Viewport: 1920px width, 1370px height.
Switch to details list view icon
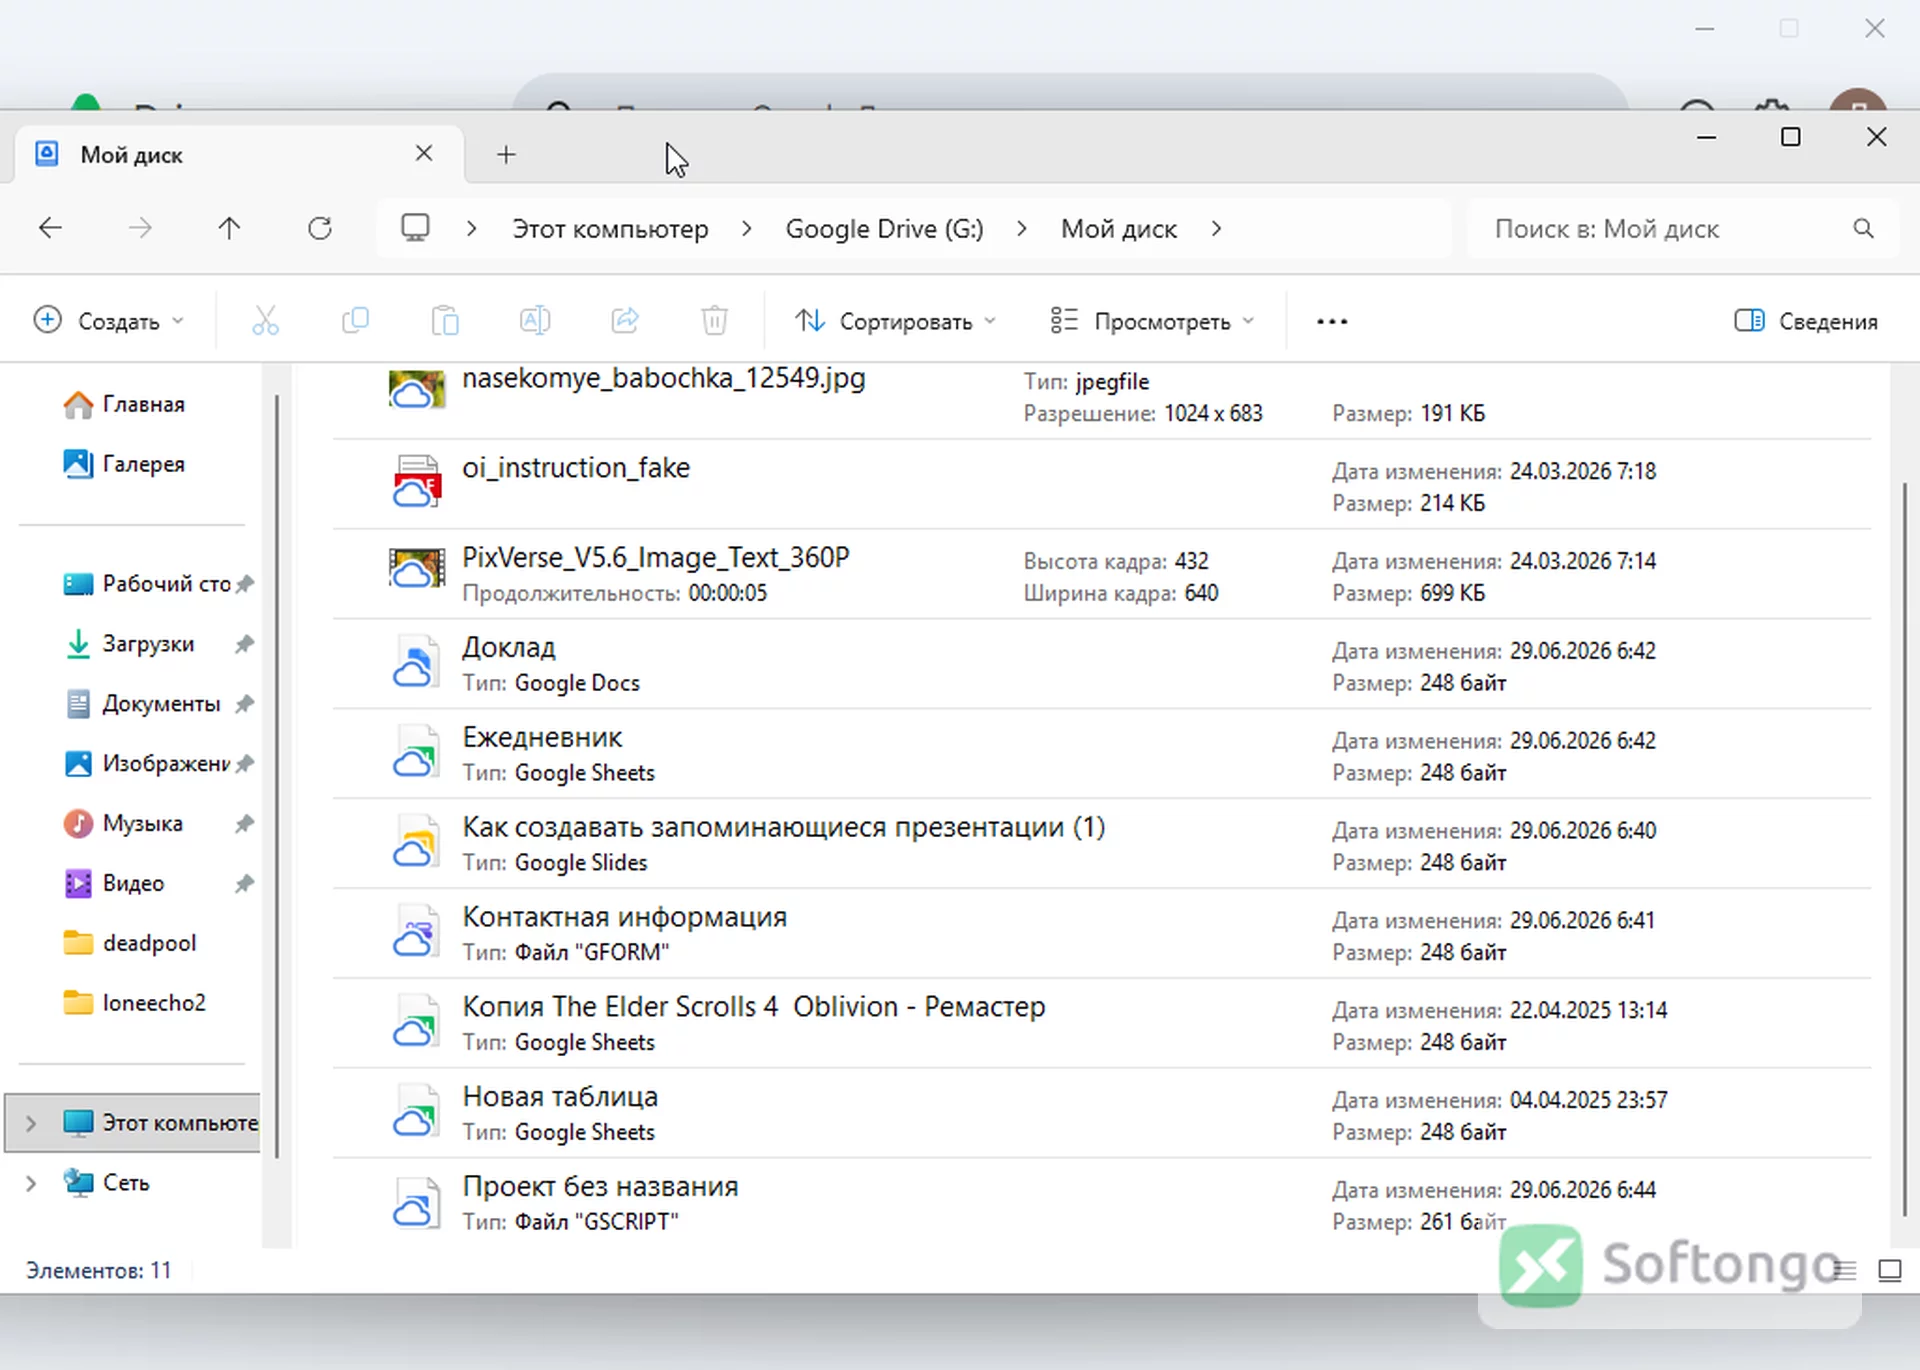click(x=1846, y=1270)
